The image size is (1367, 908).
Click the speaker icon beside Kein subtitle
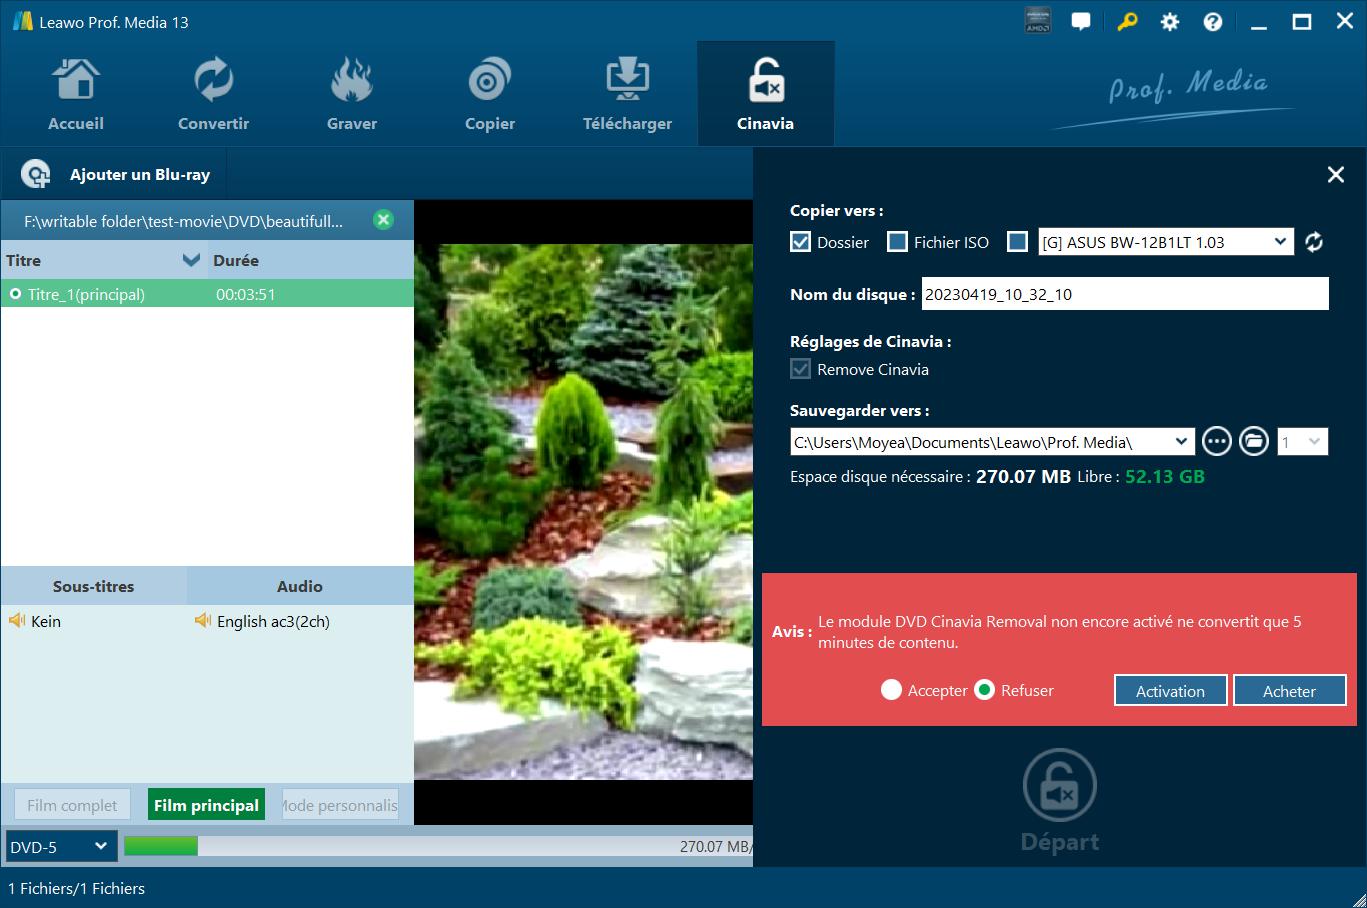[17, 621]
